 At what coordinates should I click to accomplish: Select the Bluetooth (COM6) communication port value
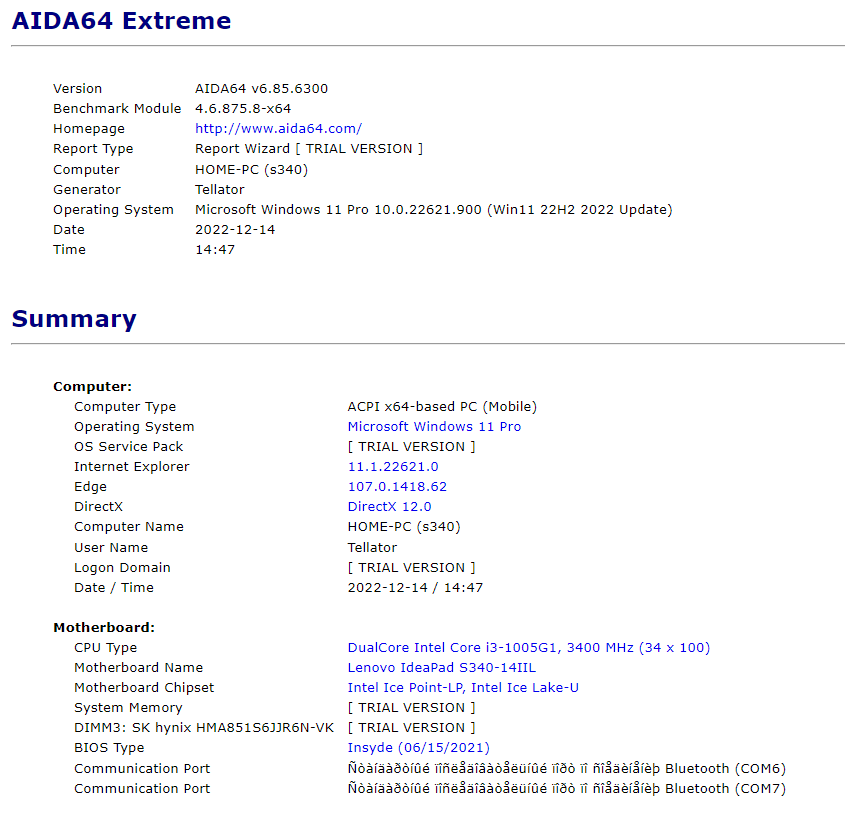(x=566, y=769)
